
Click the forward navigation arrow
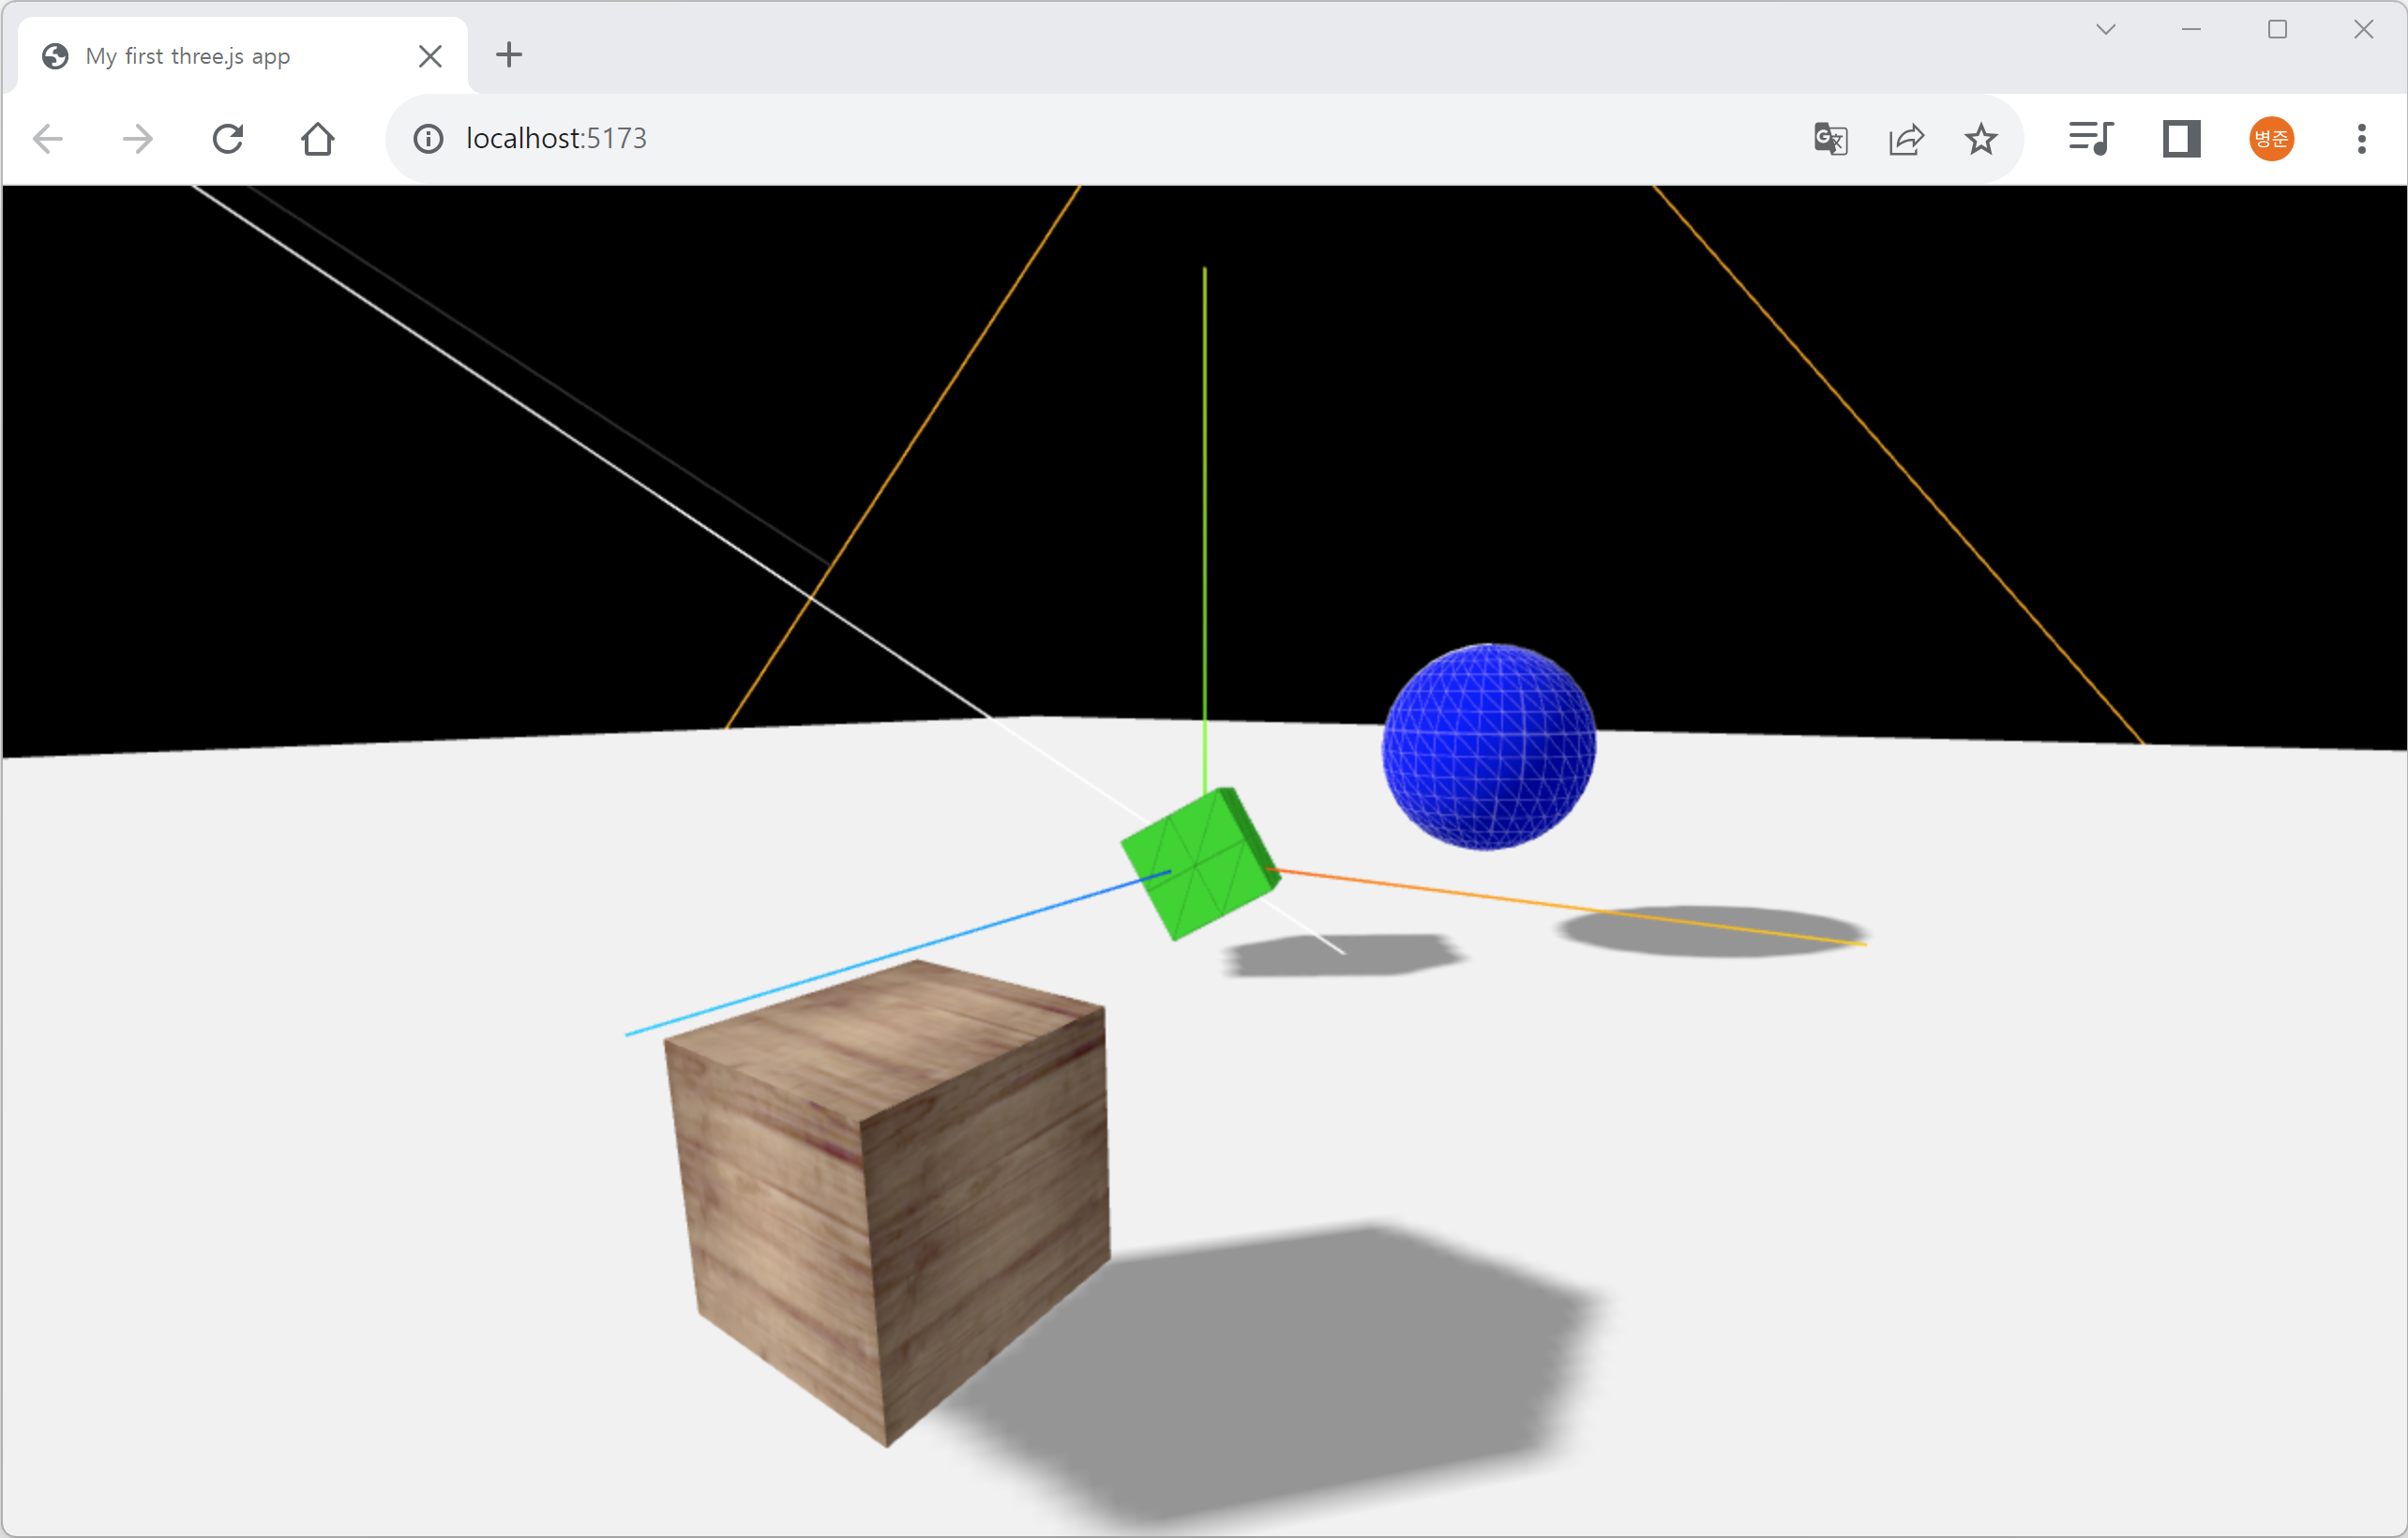(137, 139)
